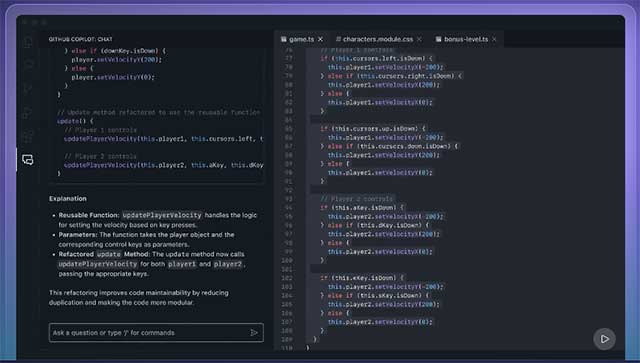Viewport: 640px width, 363px height.
Task: Close the characters.module.css tab
Action: pyautogui.click(x=420, y=39)
